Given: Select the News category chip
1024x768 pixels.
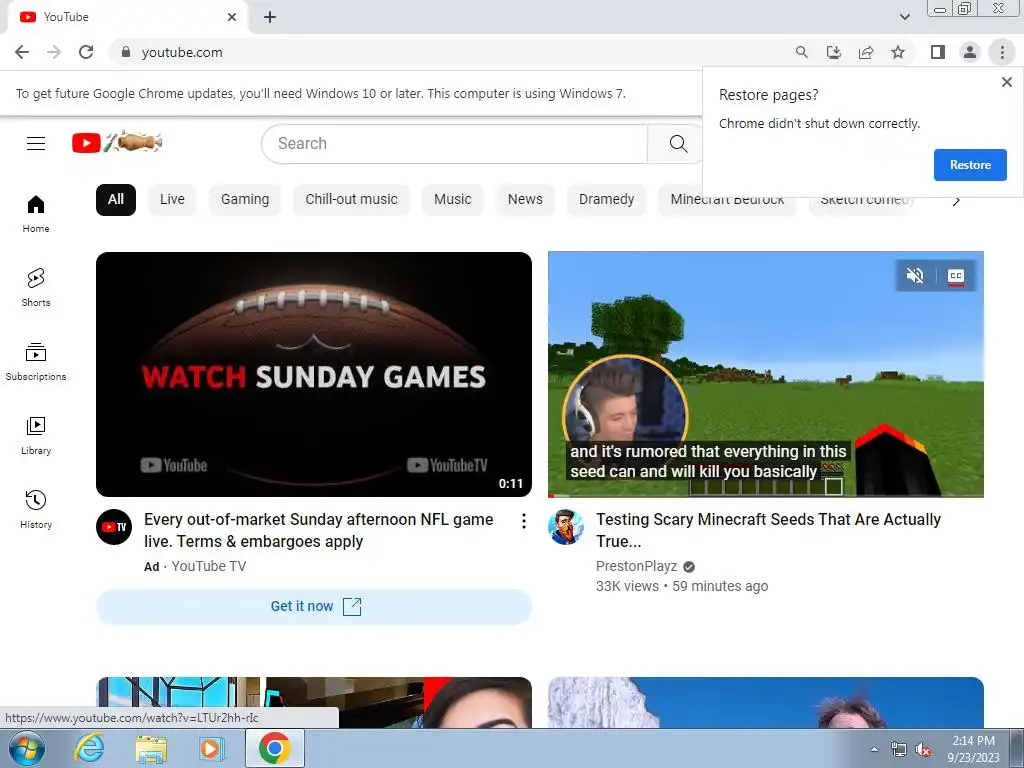Looking at the screenshot, I should tap(525, 200).
